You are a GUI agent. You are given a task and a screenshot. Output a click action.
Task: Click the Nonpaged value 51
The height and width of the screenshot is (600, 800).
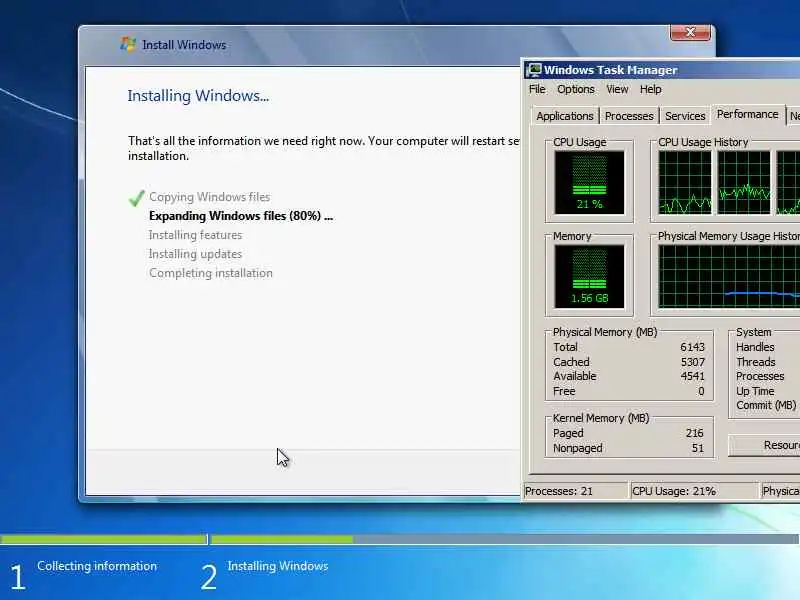coord(697,448)
